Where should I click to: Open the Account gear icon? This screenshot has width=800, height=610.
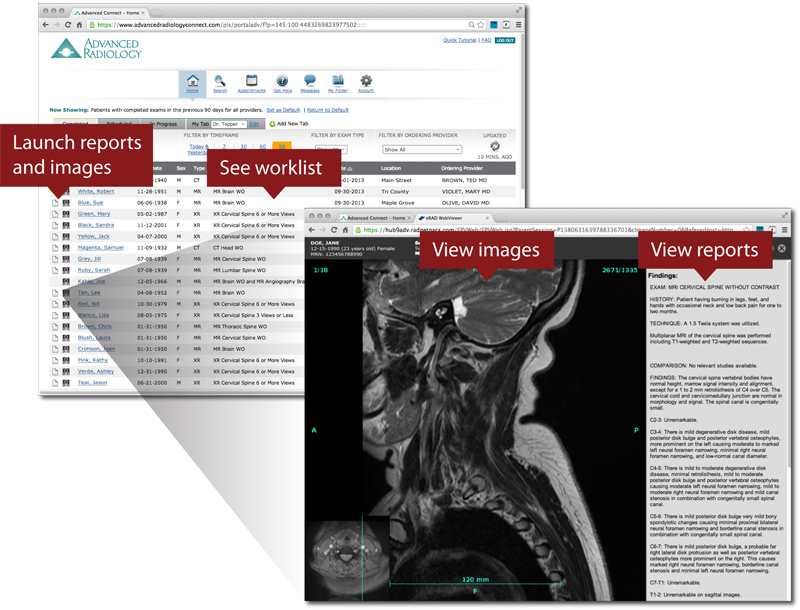(x=366, y=81)
